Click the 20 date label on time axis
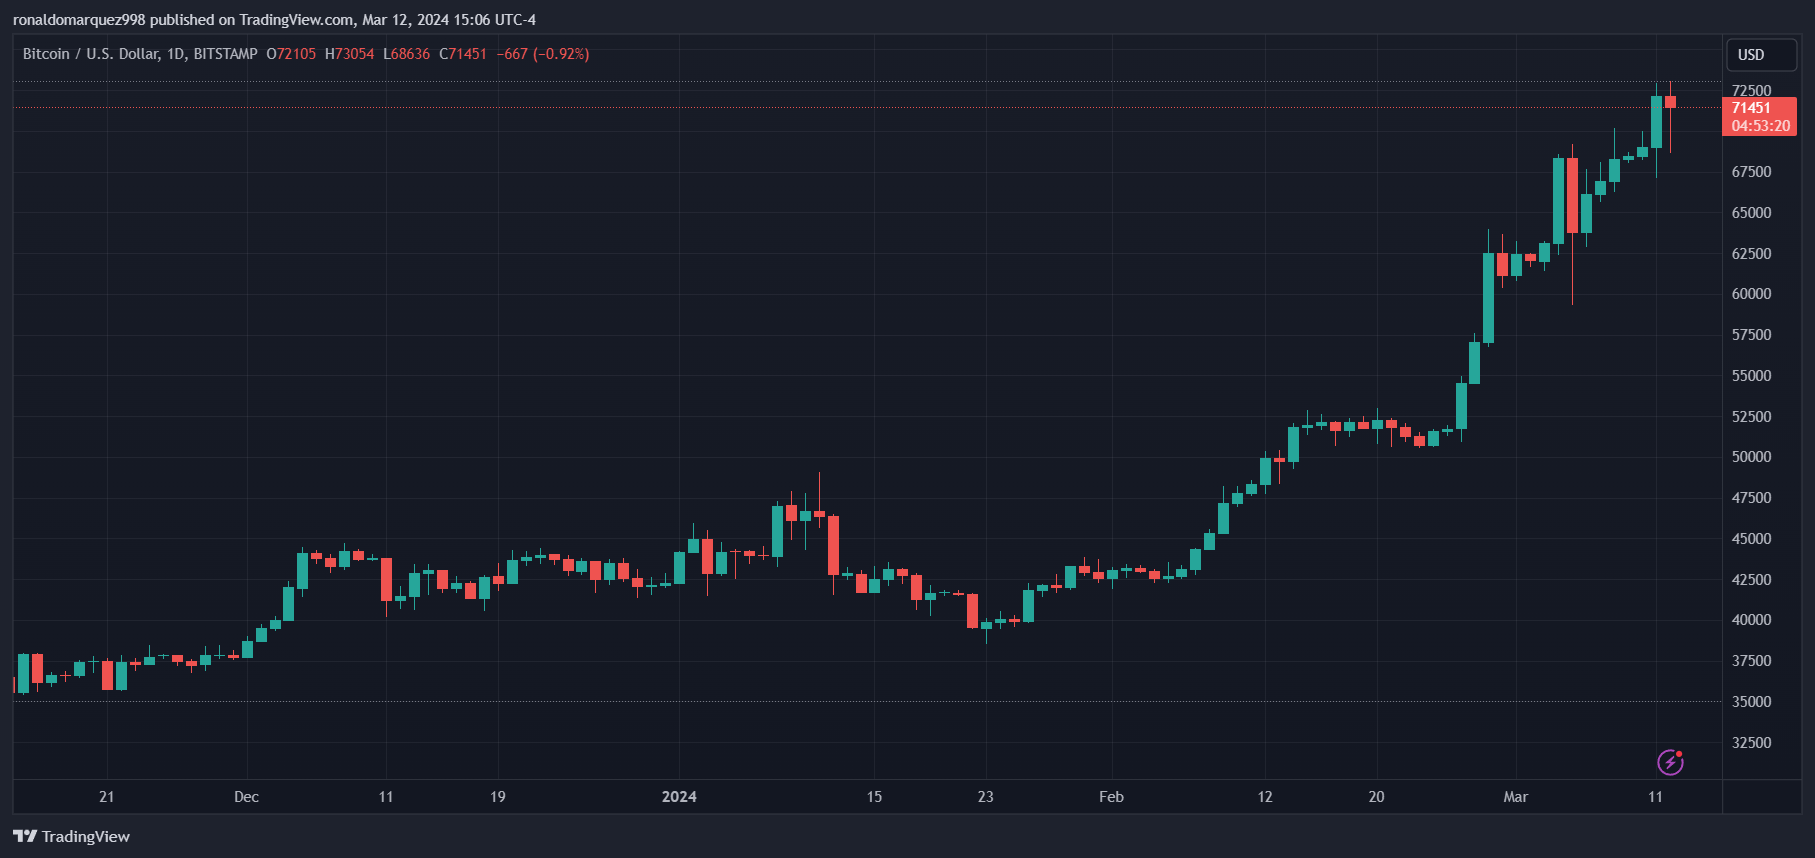The width and height of the screenshot is (1815, 858). pos(1376,797)
